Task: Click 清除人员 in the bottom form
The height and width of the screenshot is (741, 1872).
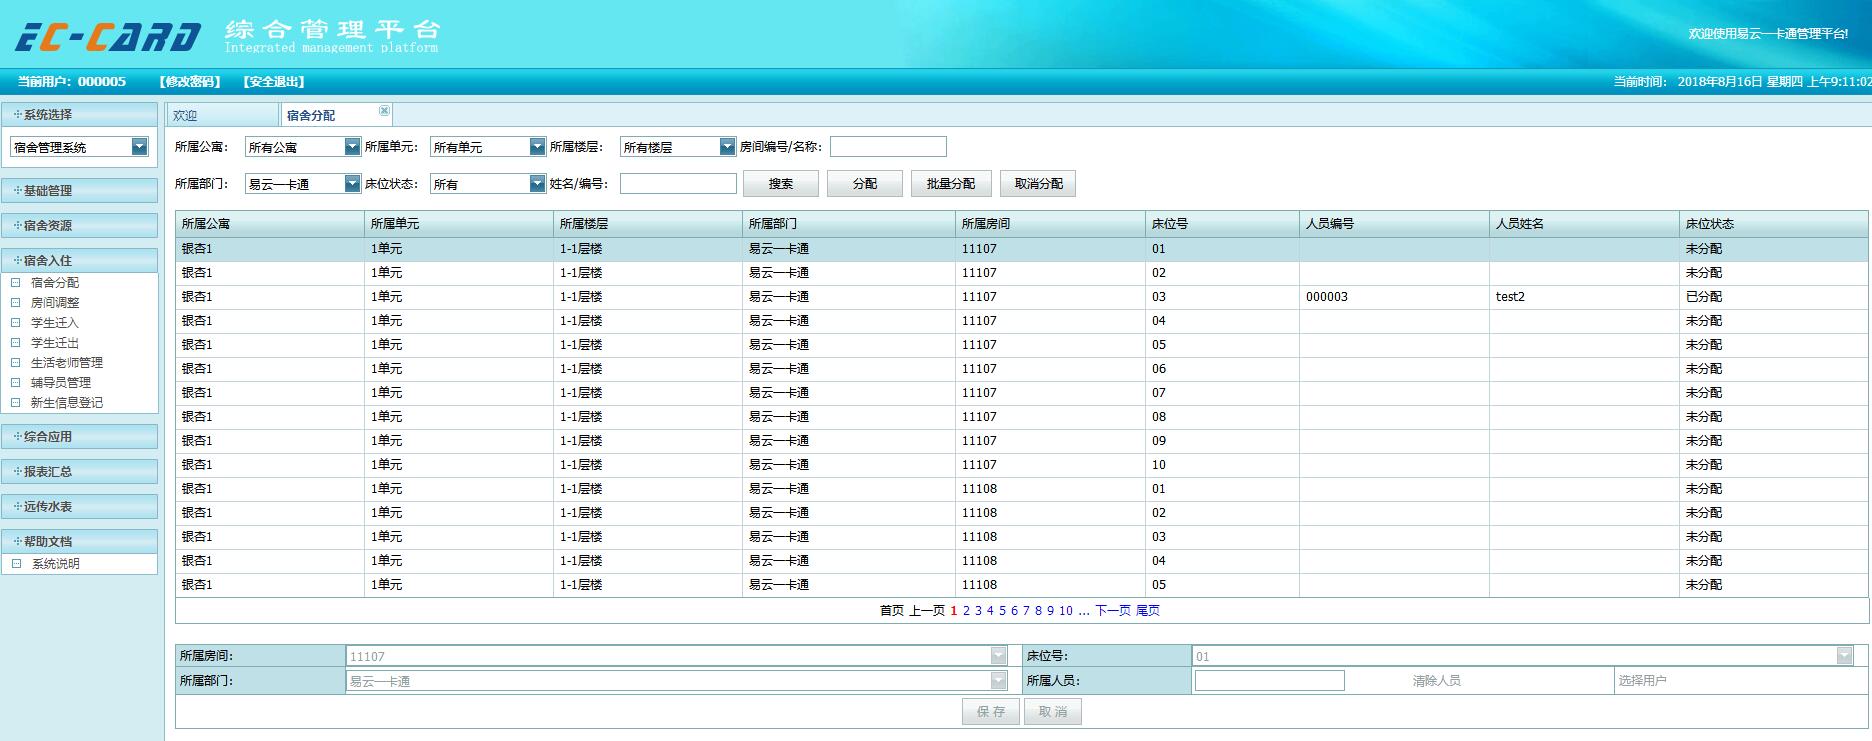Action: pyautogui.click(x=1437, y=681)
